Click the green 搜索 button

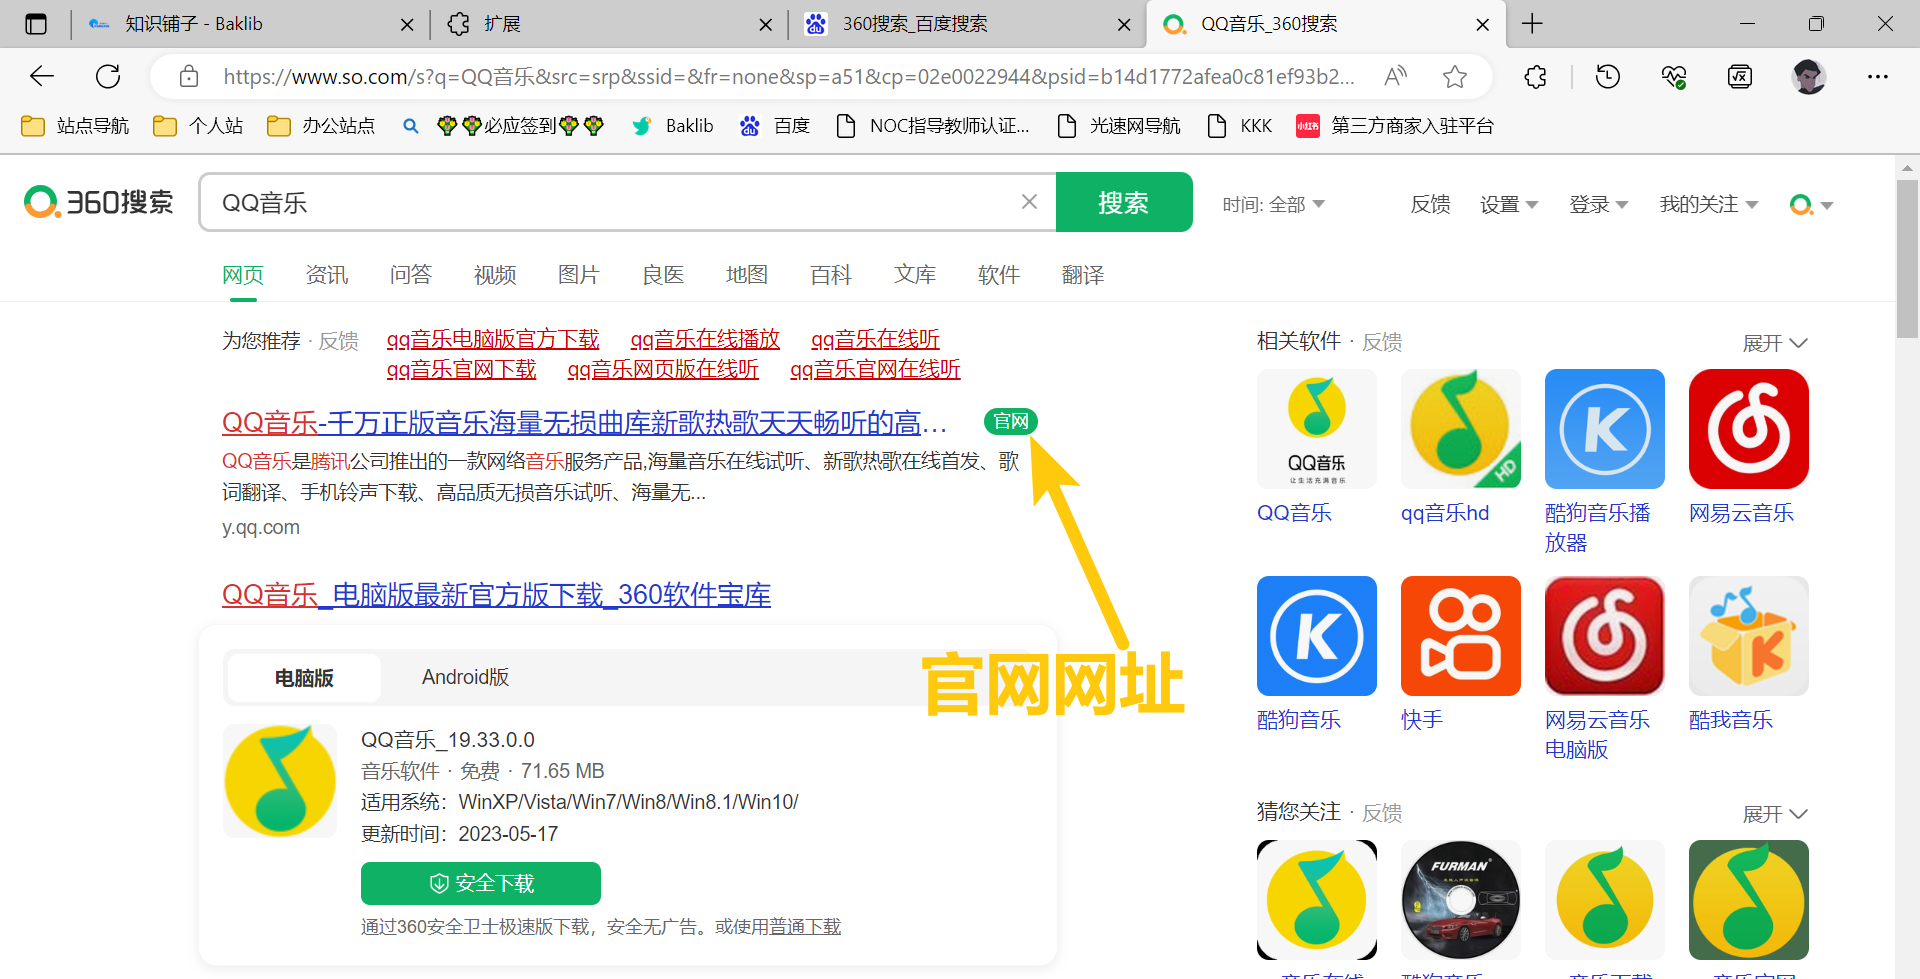coord(1124,202)
